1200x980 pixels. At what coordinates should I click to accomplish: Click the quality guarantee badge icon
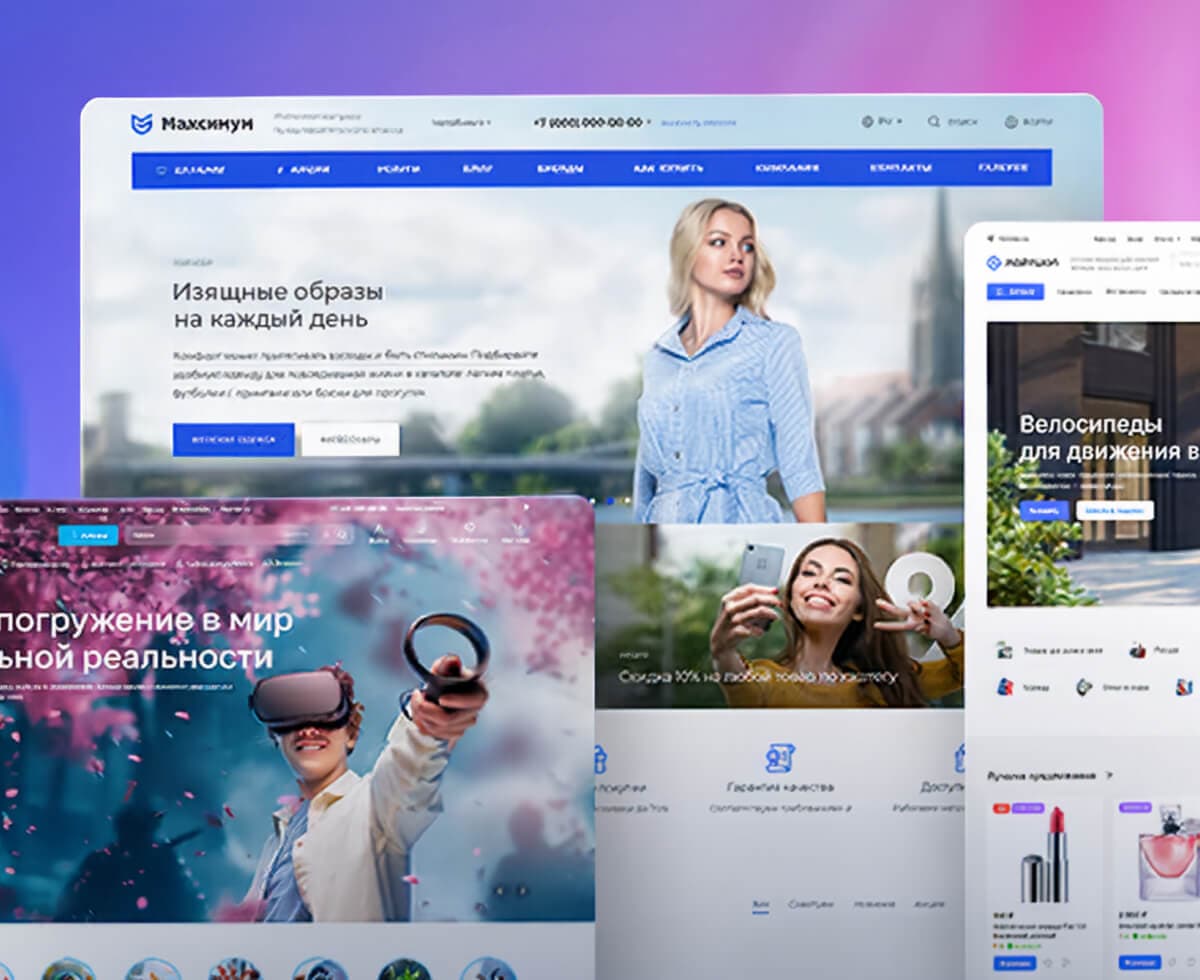(779, 758)
